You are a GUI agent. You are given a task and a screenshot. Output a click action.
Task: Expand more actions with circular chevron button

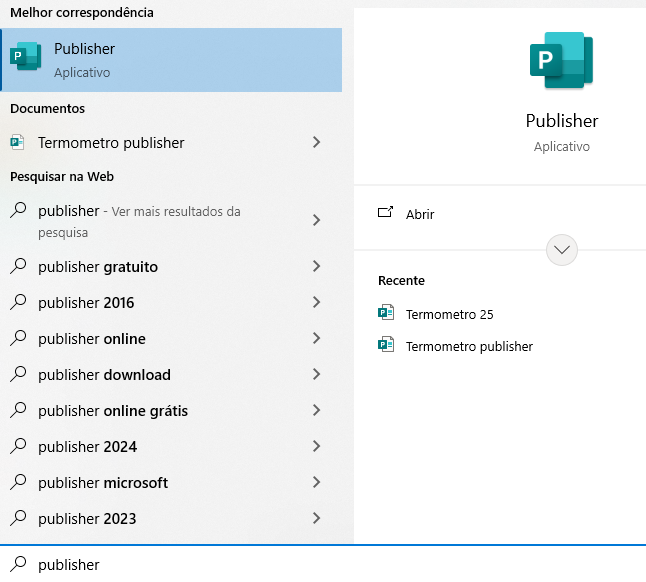point(562,250)
